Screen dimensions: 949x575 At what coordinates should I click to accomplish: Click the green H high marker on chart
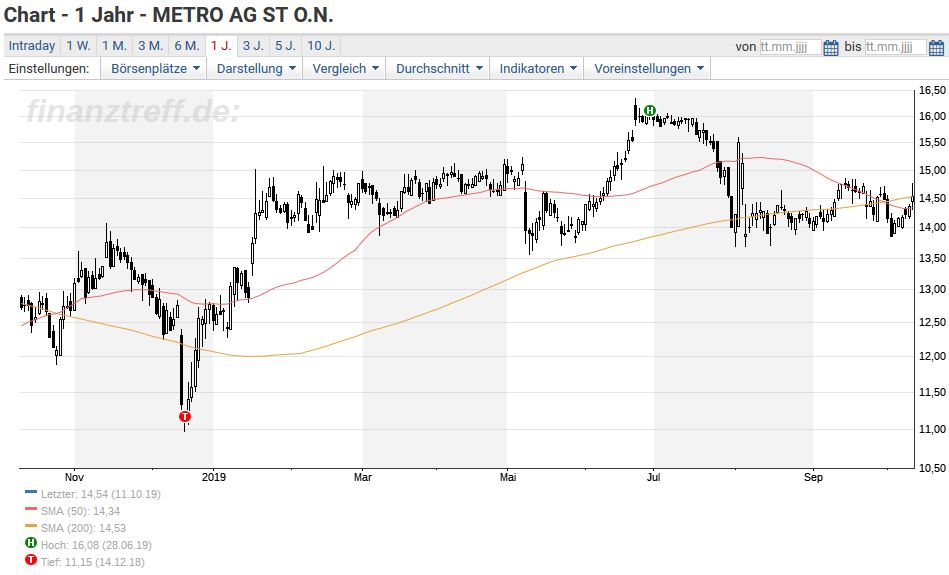(649, 110)
